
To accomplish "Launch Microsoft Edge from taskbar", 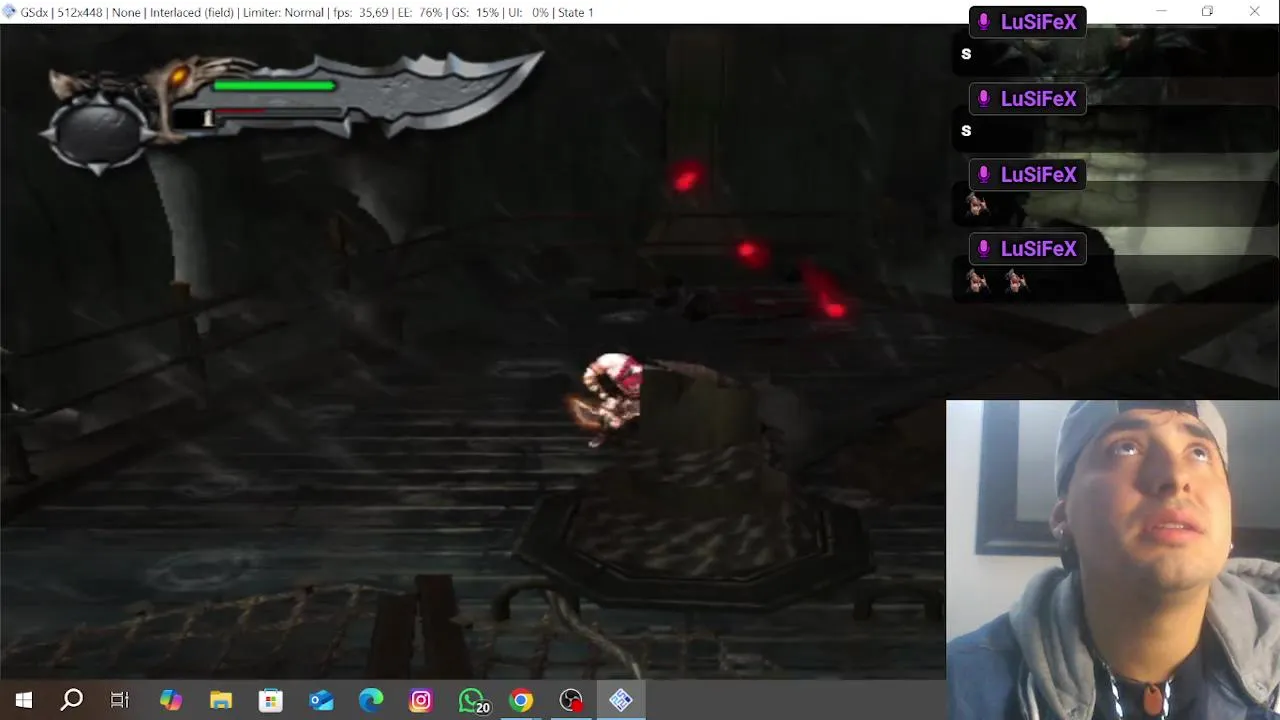I will click(371, 700).
